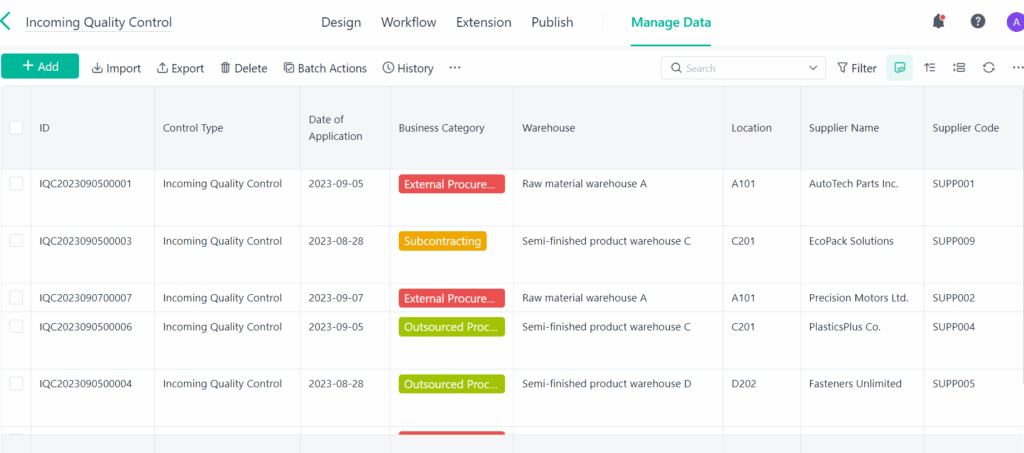Toggle the highlighted green view icon
Screen dimensions: 1024x453
900,68
